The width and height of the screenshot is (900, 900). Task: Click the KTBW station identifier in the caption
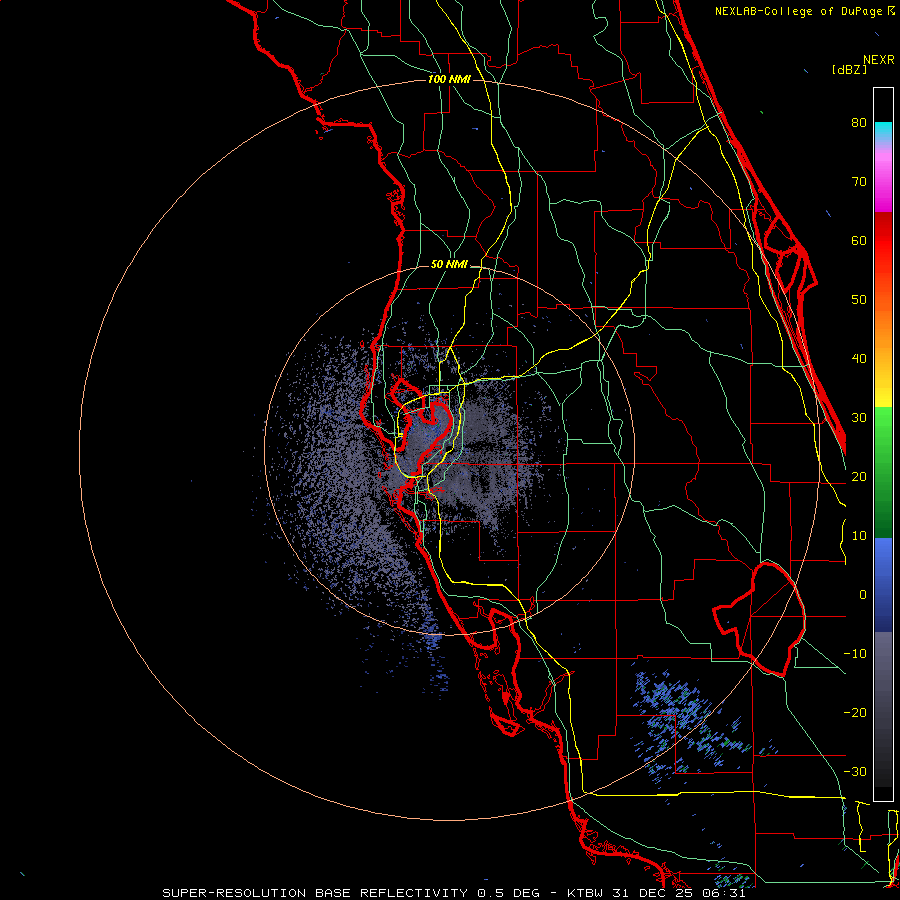click(x=587, y=893)
